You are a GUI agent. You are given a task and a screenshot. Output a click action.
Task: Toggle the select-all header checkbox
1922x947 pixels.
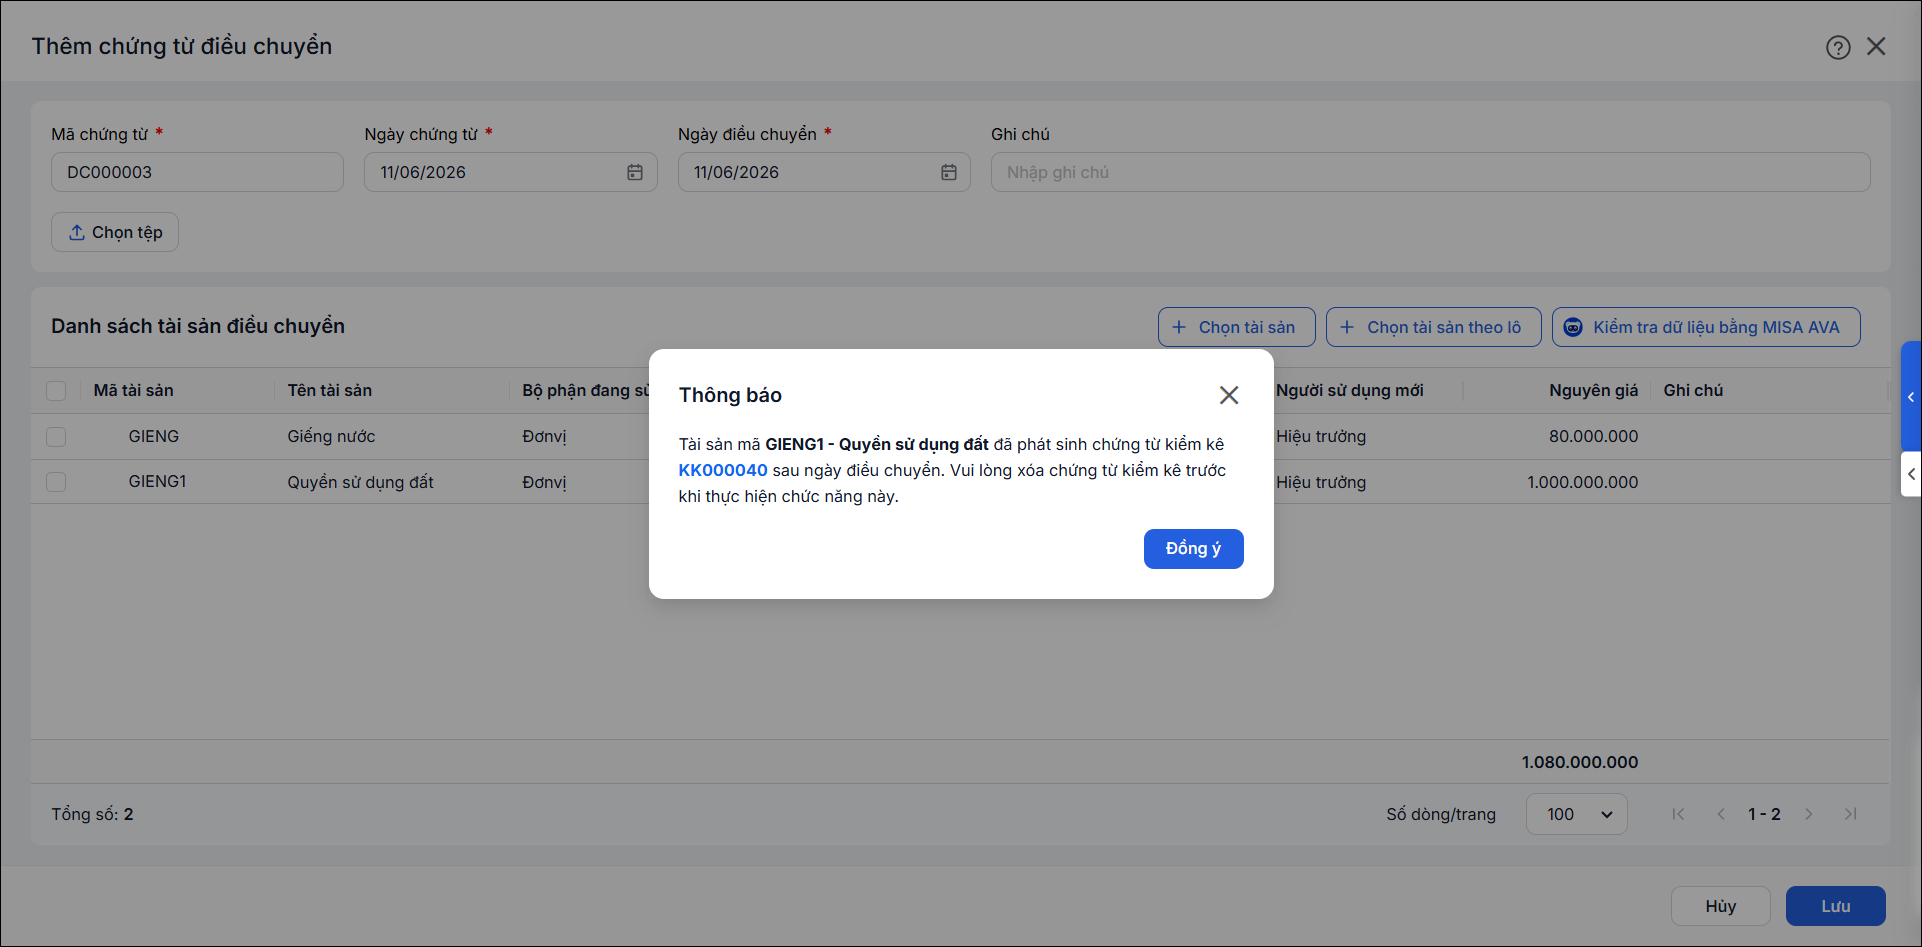coord(56,391)
